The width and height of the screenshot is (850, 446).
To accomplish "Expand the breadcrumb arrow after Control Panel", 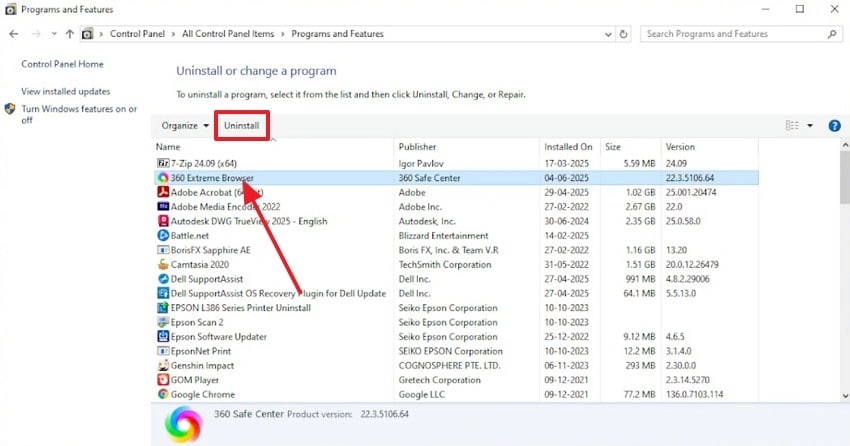I will point(173,34).
